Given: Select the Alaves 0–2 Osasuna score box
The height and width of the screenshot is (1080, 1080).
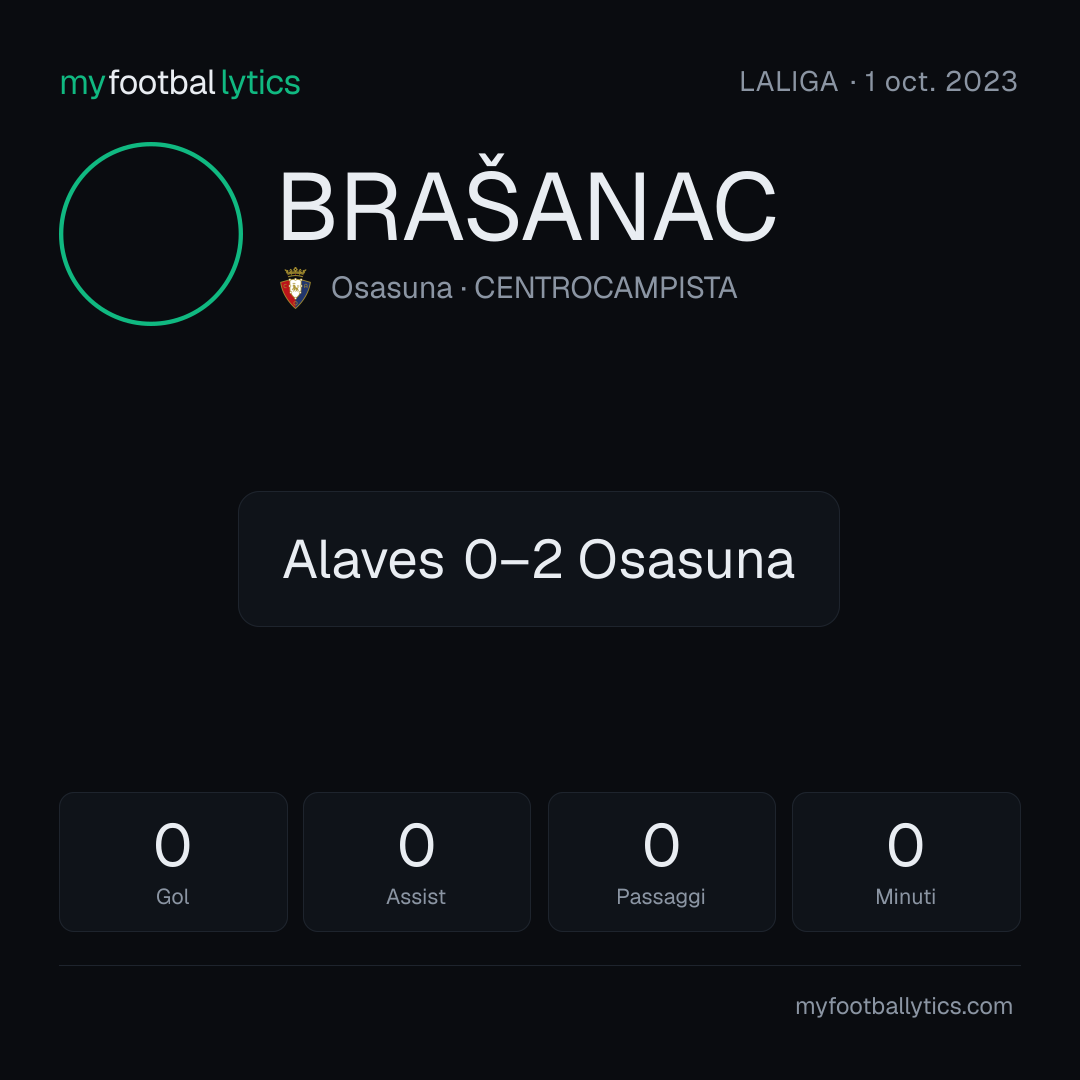Looking at the screenshot, I should tap(539, 559).
